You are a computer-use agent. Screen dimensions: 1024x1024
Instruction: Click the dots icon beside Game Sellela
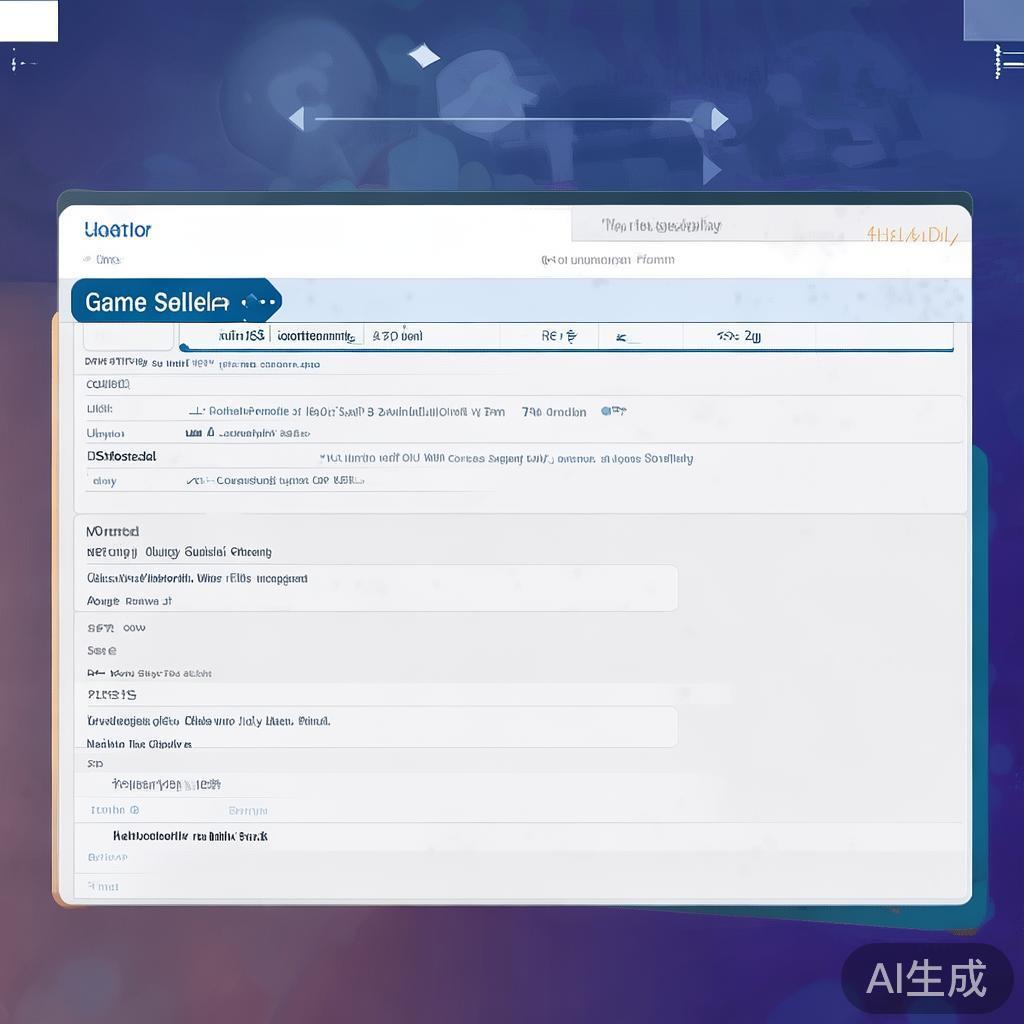click(259, 302)
